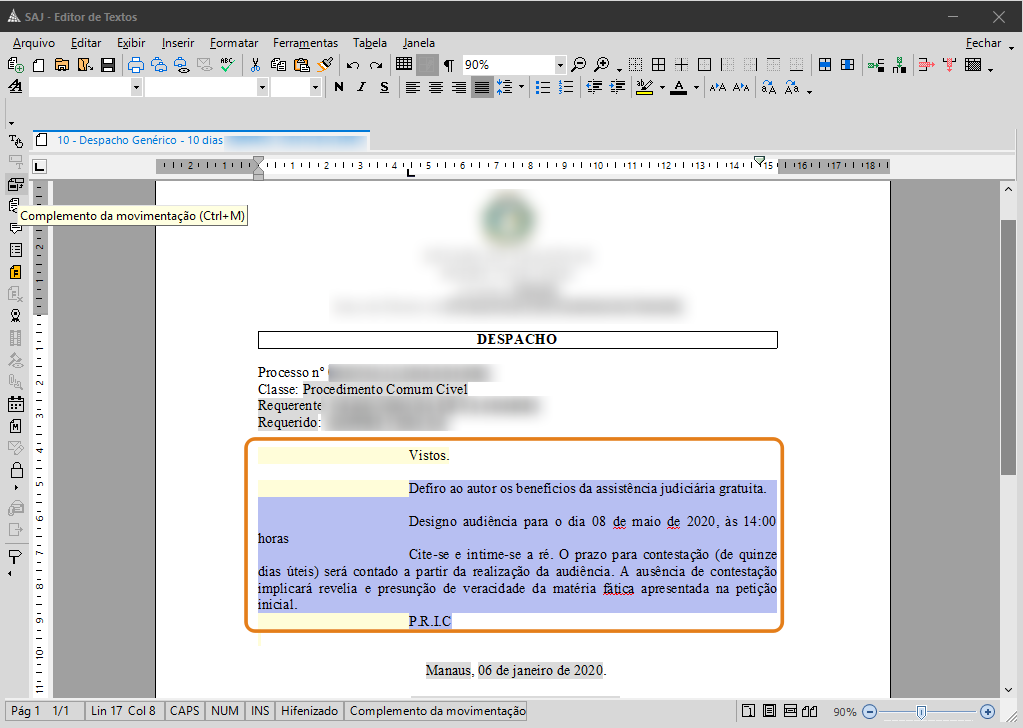Click the status bar zoom minus button
This screenshot has width=1023, height=728.
(870, 711)
